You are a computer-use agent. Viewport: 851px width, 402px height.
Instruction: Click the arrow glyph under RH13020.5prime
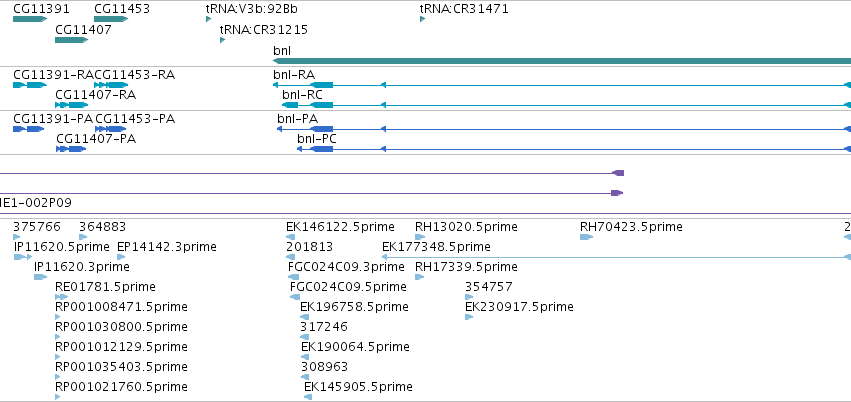point(420,237)
